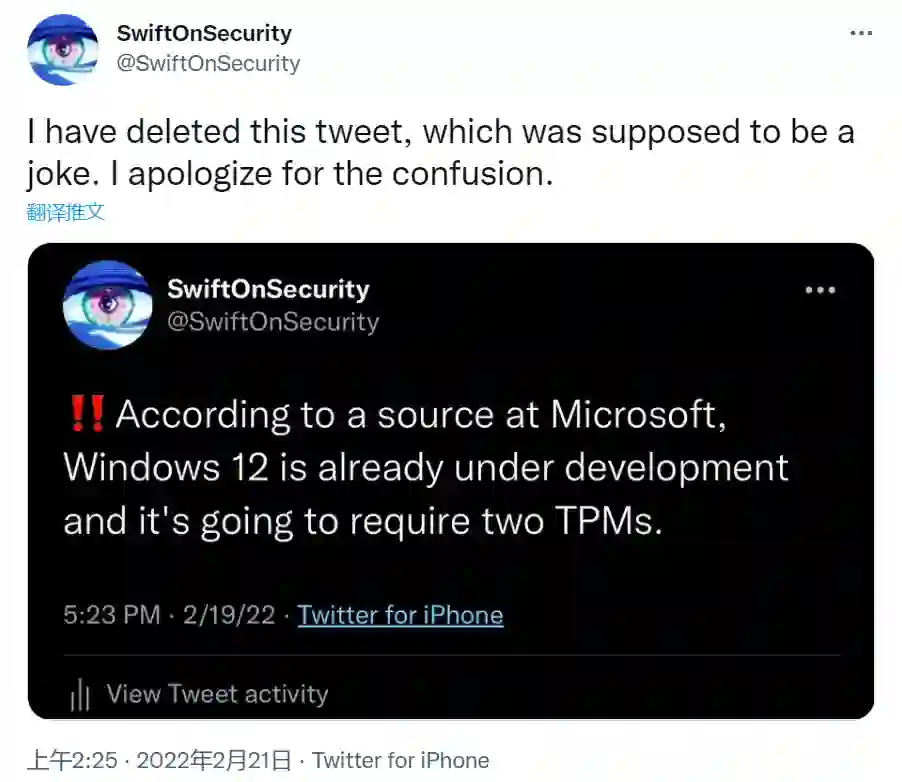
Task: Click the @SwiftOnSecurity handle in the quoted tweet
Action: click(x=273, y=322)
